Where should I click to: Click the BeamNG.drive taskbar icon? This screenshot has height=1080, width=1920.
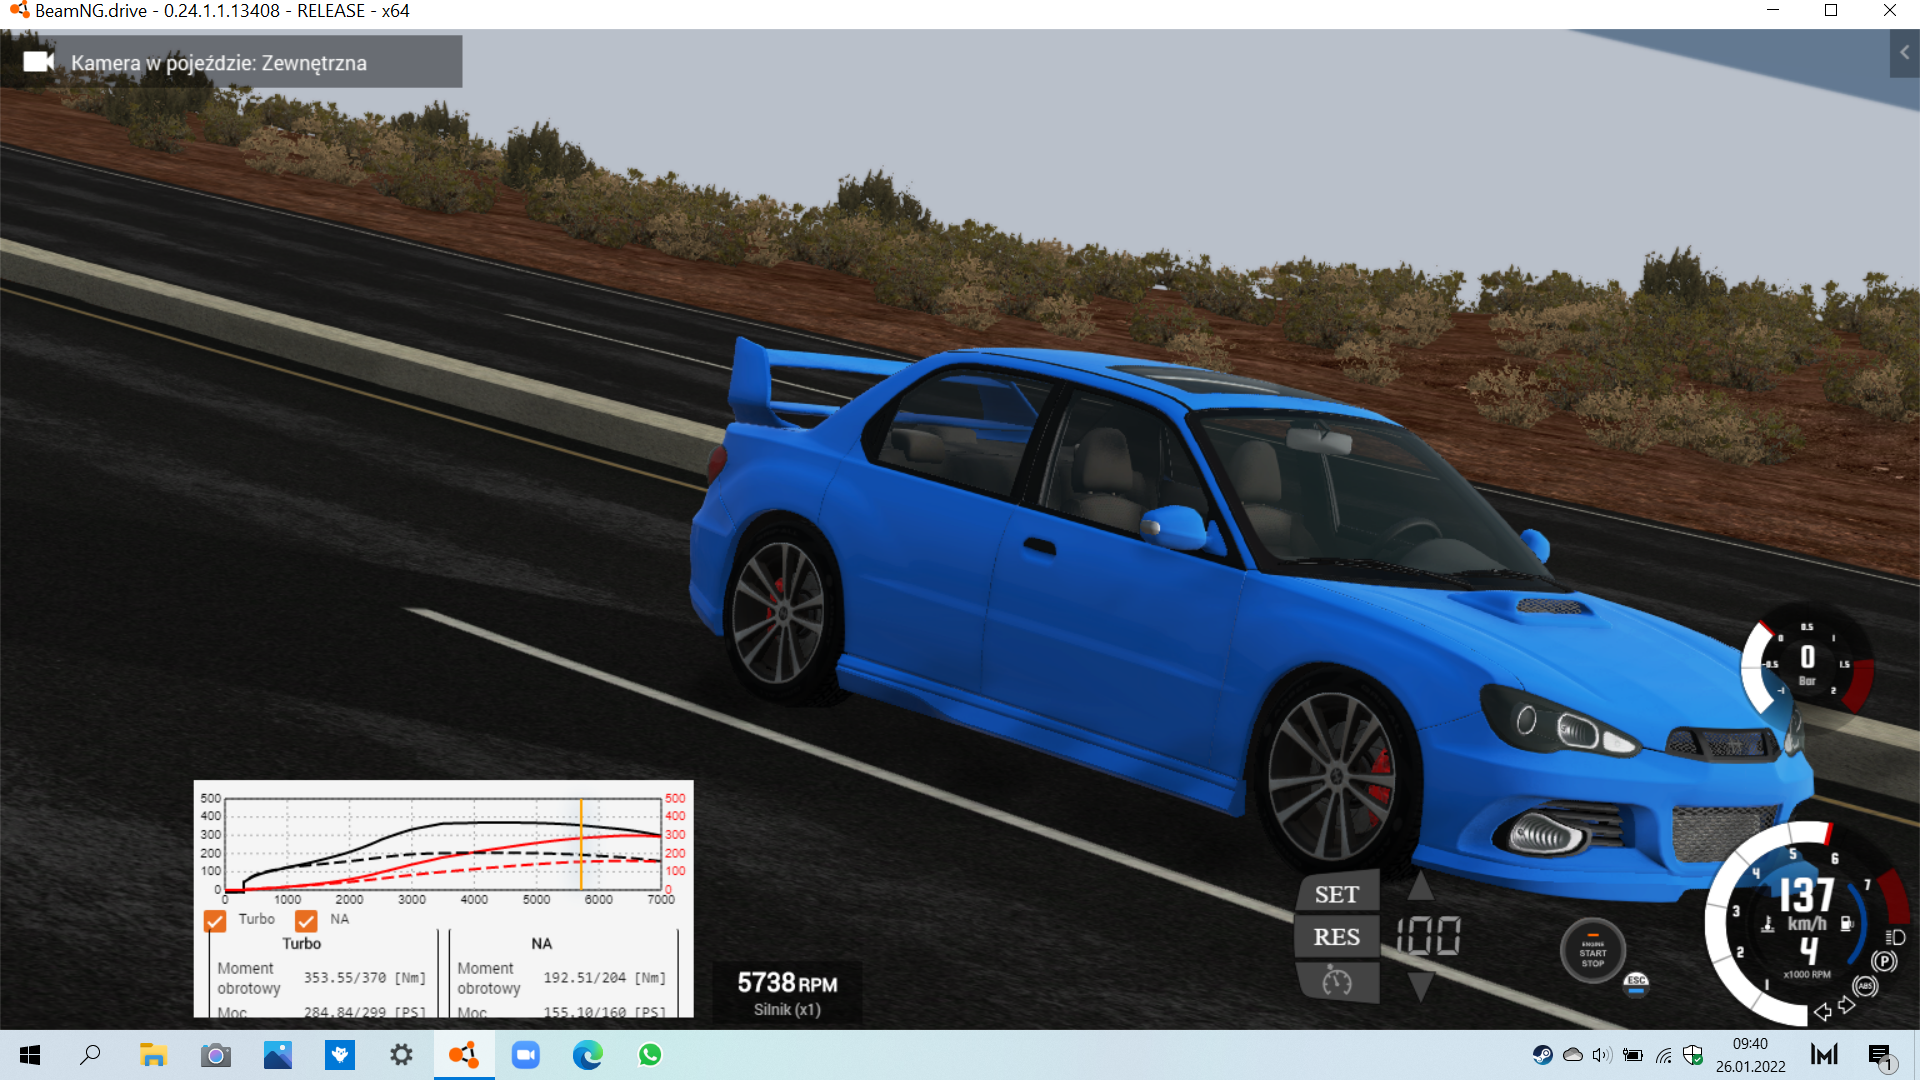[x=464, y=1055]
